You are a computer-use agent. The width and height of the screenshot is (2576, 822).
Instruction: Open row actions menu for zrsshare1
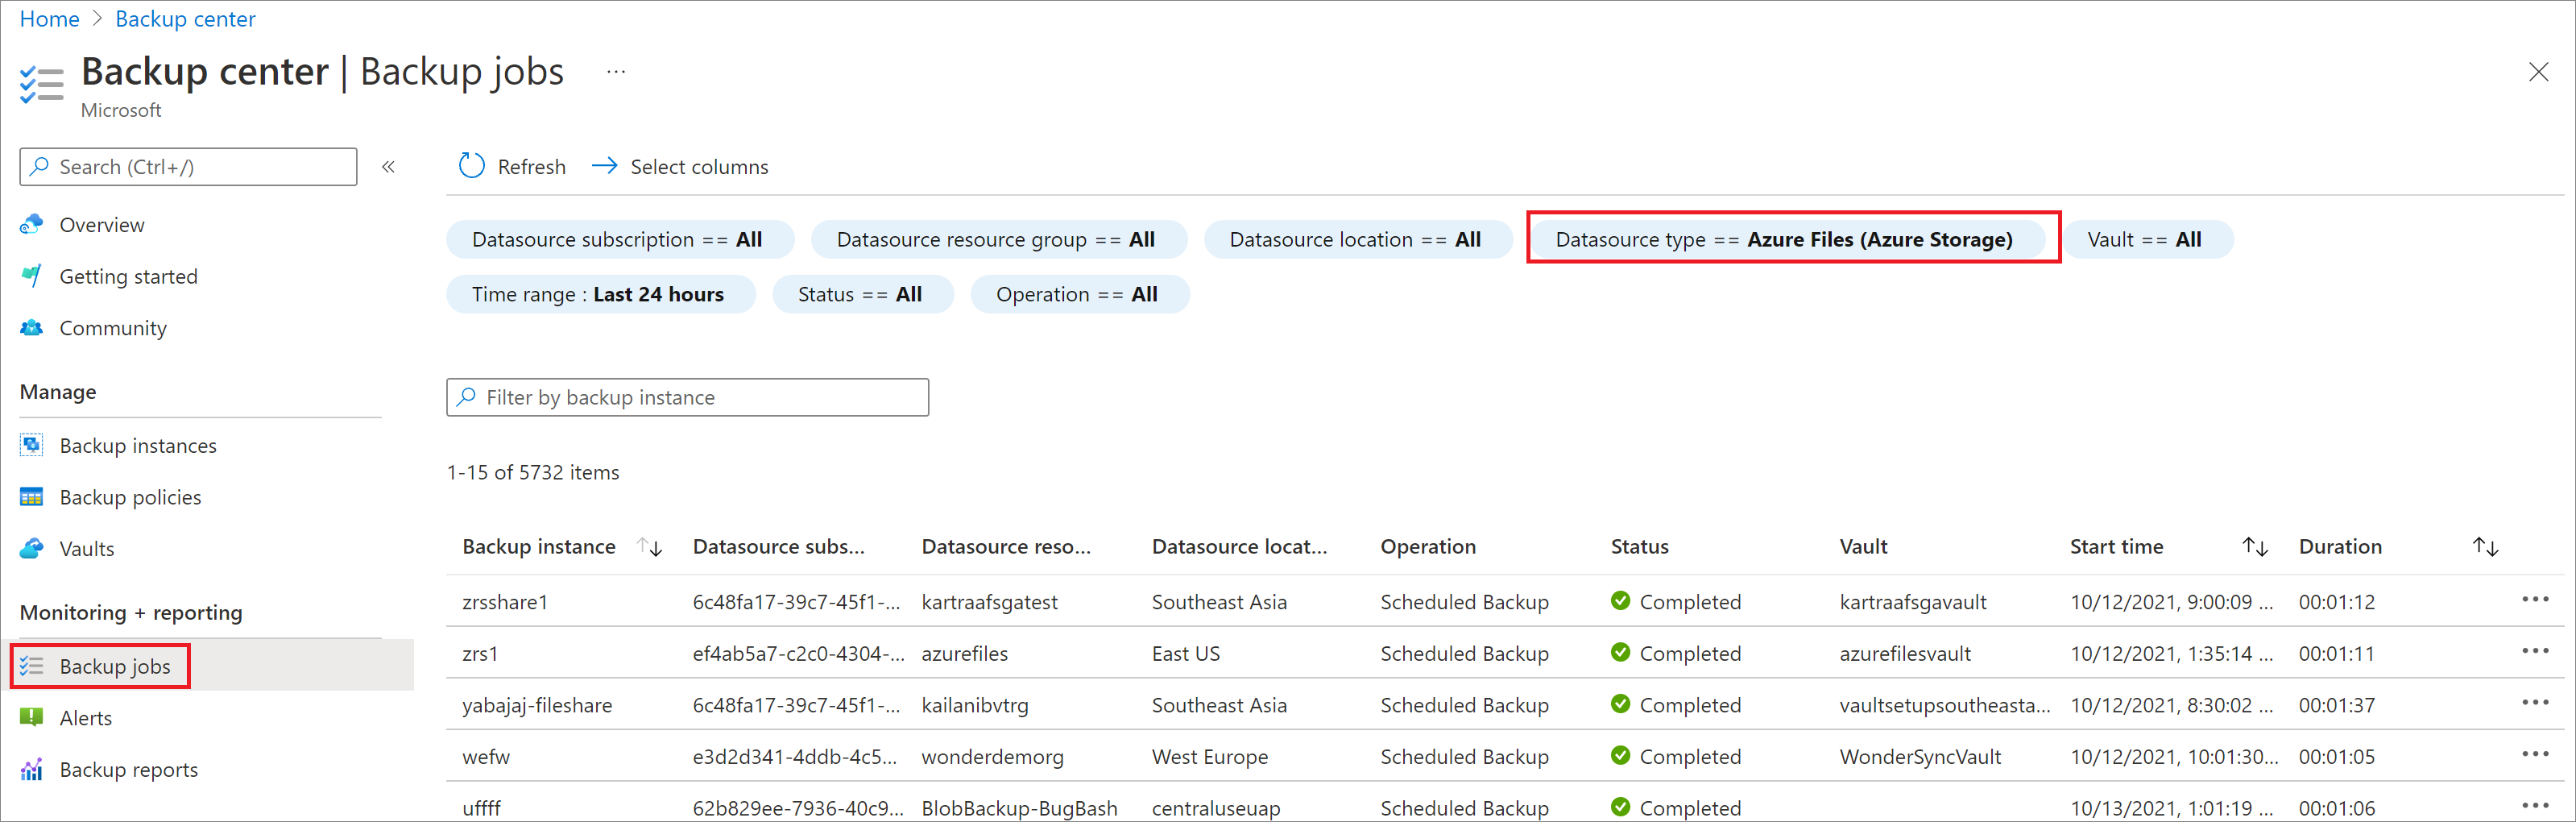pos(2534,600)
